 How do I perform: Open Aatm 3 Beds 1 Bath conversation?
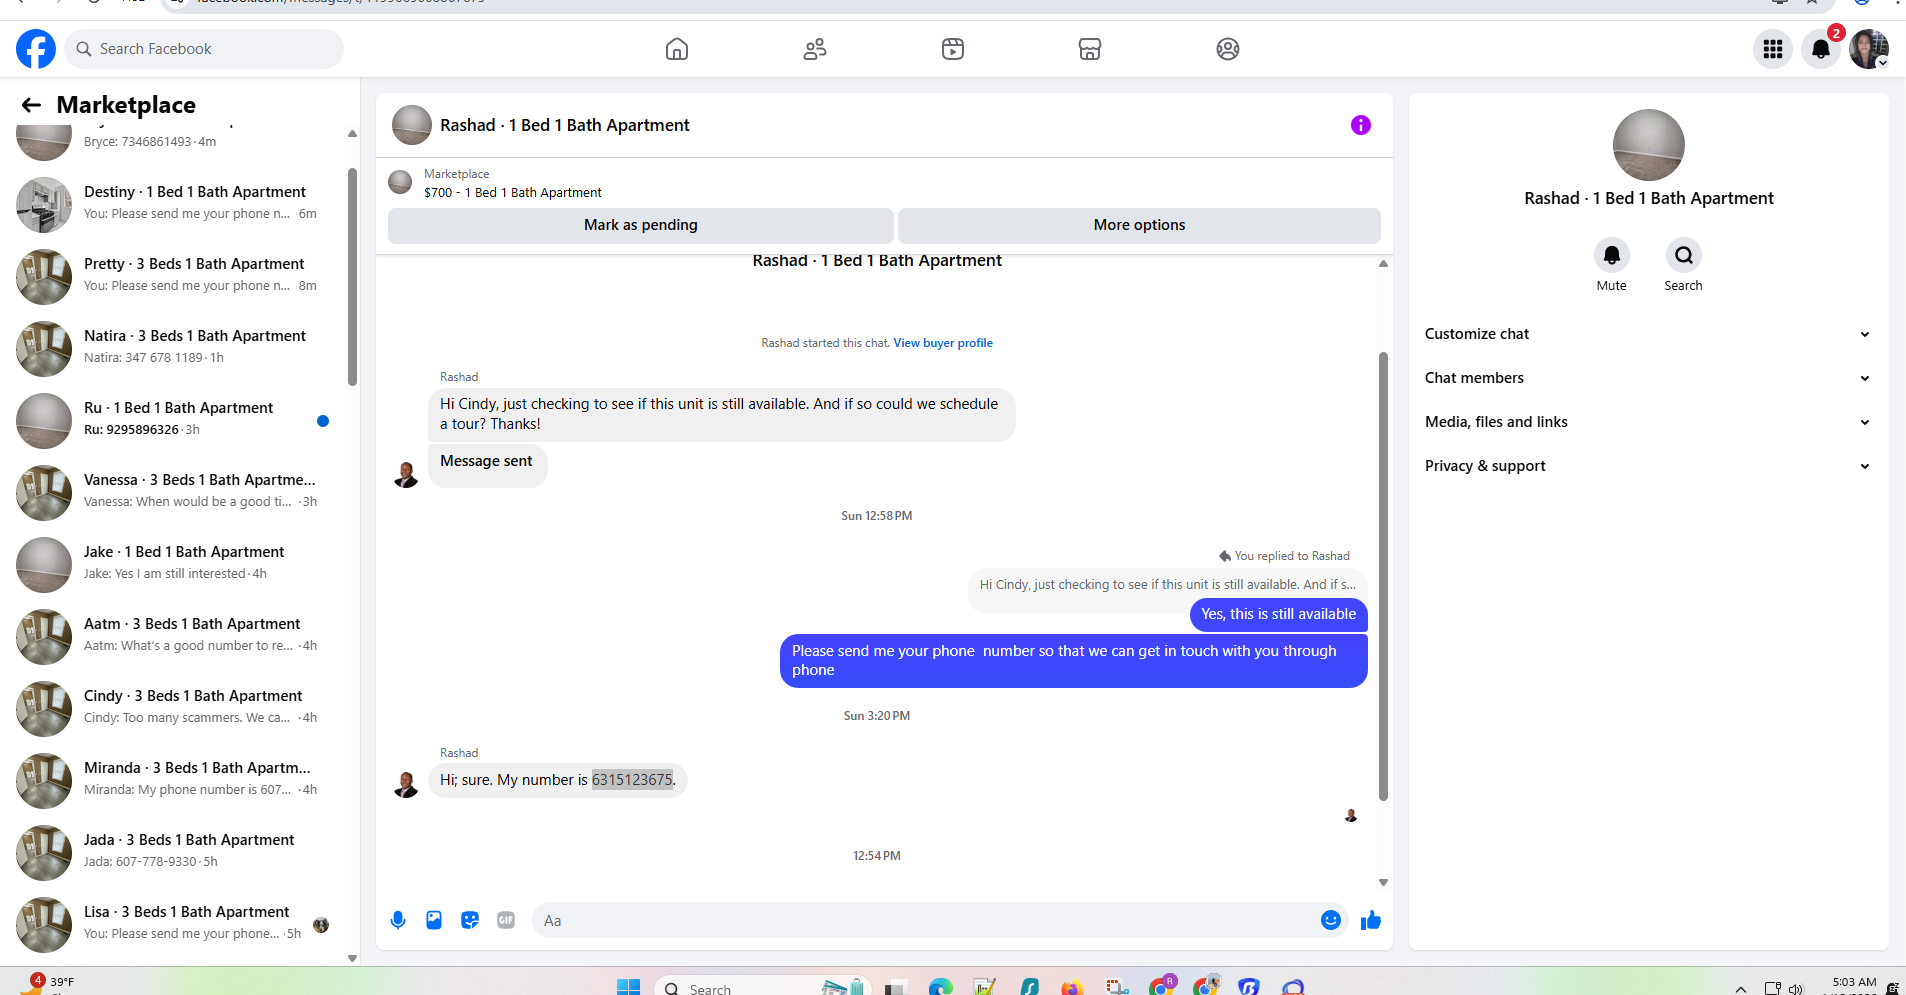[175, 637]
